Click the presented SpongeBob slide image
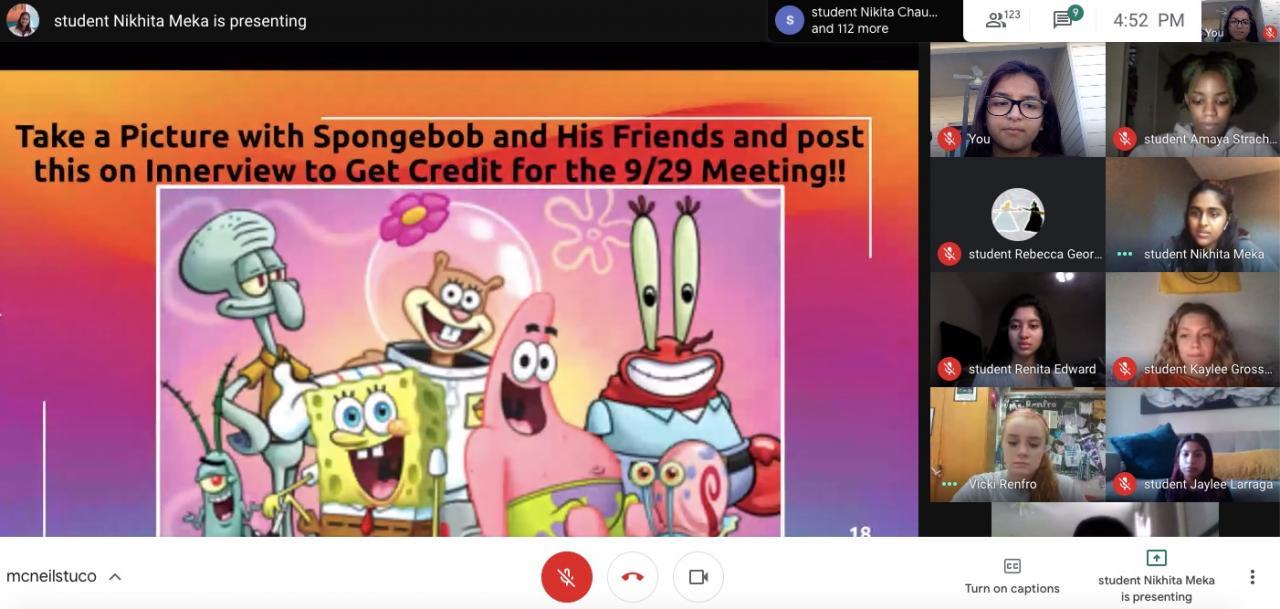This screenshot has width=1280, height=609. pos(470,360)
